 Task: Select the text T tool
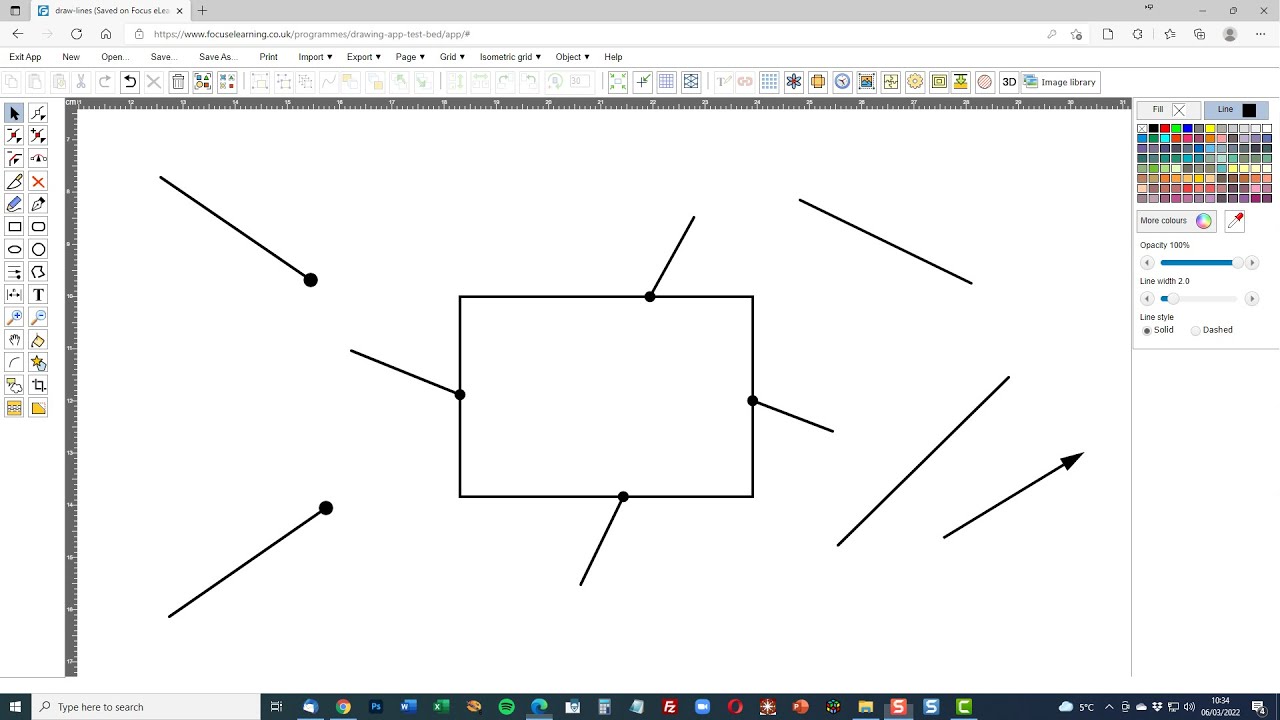point(38,295)
